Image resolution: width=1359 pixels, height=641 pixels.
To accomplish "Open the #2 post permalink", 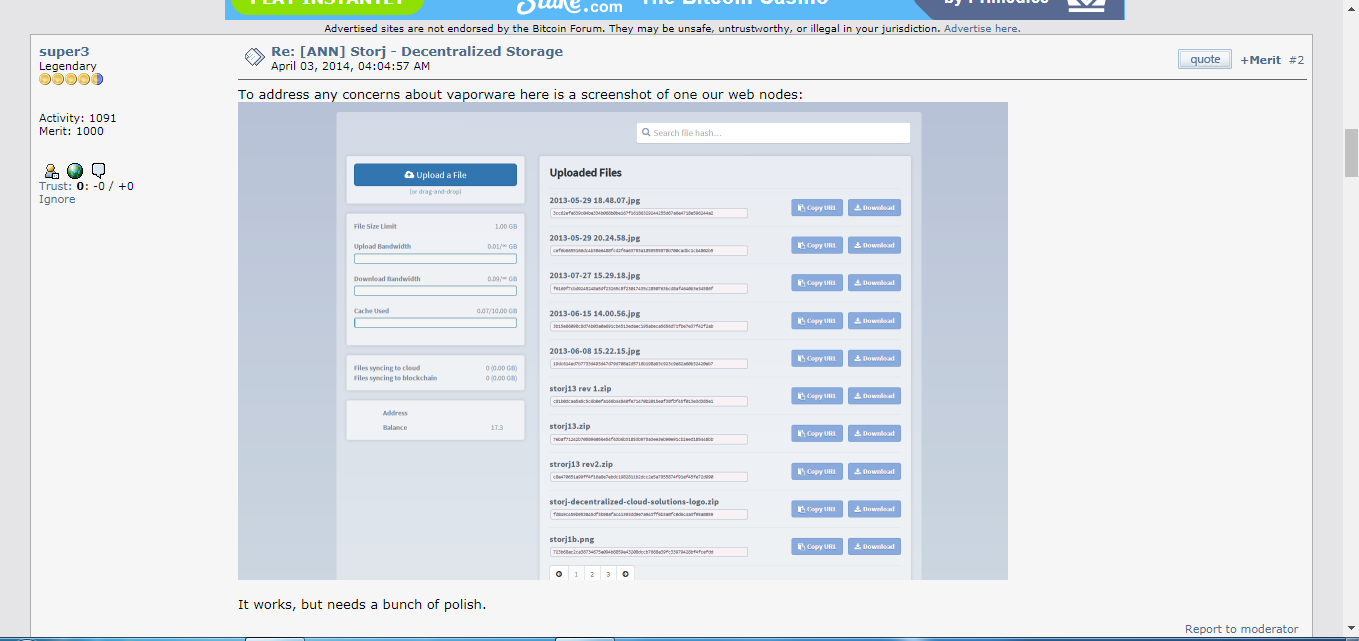I will click(1296, 60).
